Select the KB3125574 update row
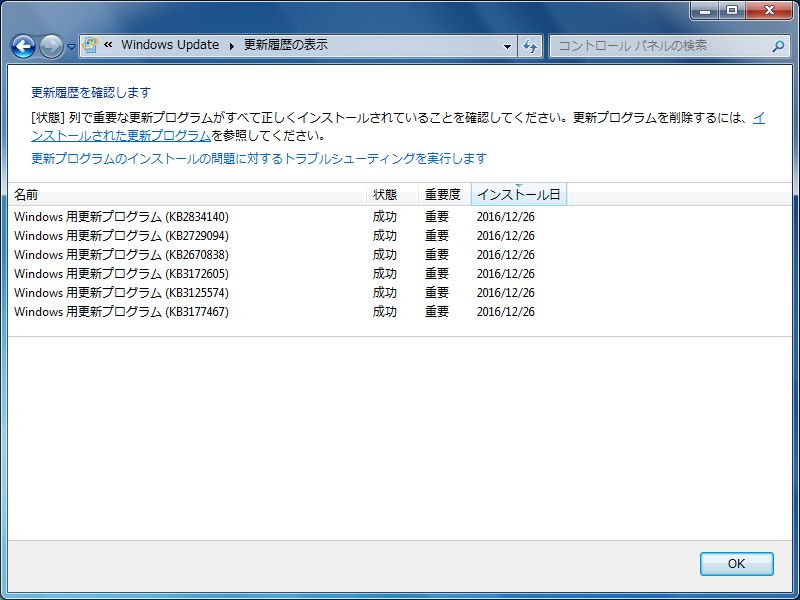 click(399, 292)
